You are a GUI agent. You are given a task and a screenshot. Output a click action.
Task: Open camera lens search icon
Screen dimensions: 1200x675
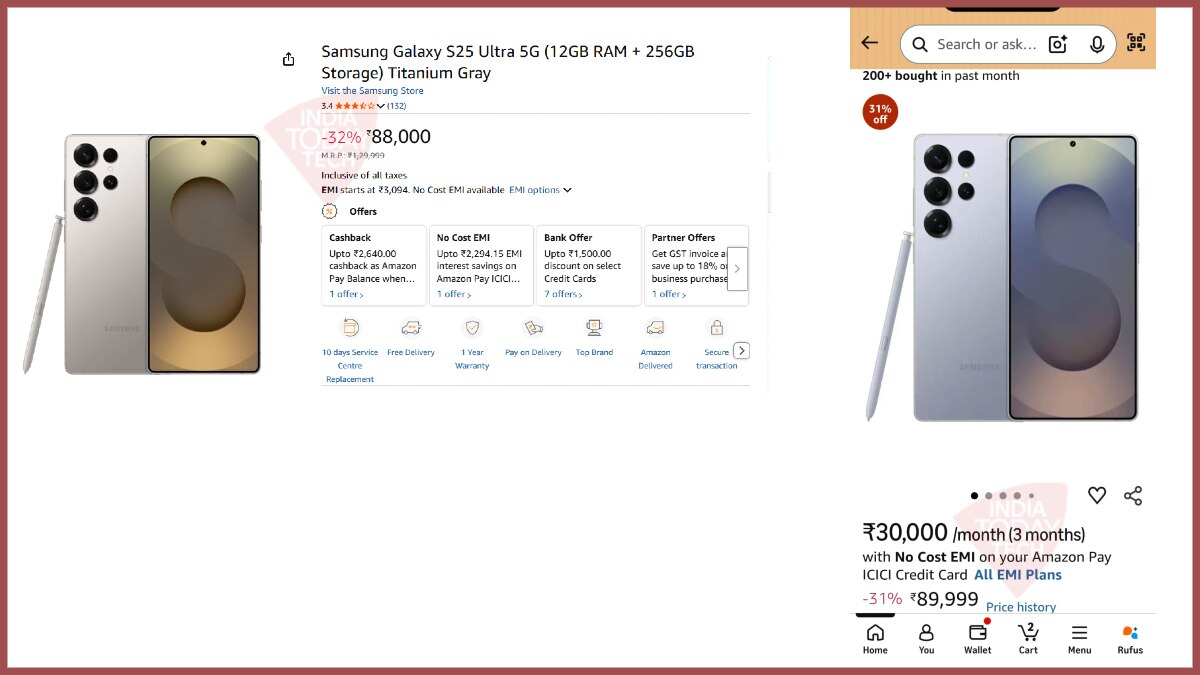1058,44
